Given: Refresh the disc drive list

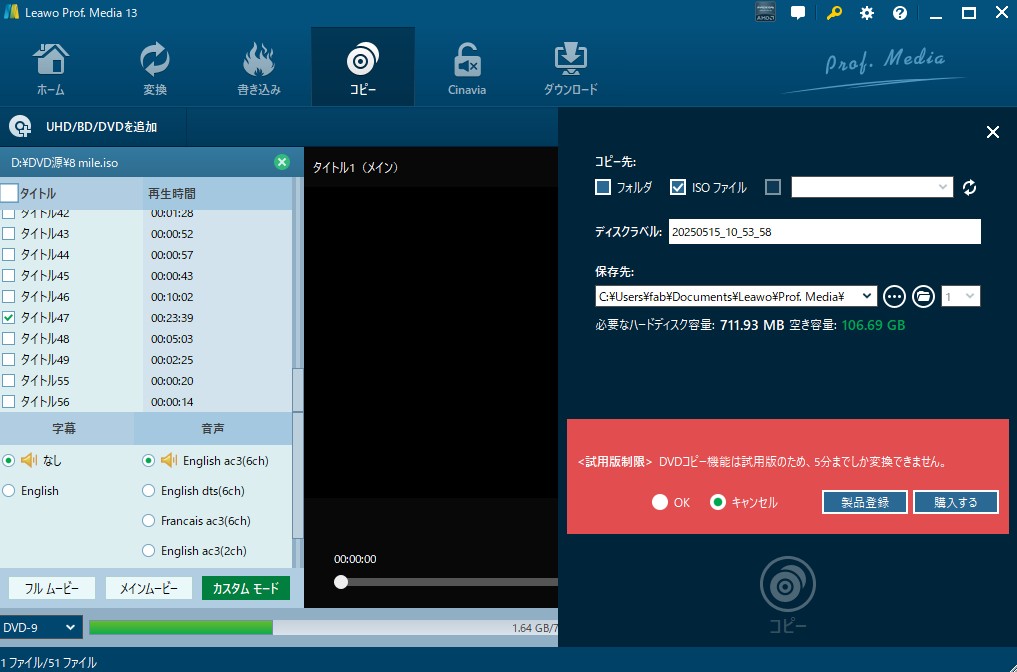Looking at the screenshot, I should pos(969,187).
